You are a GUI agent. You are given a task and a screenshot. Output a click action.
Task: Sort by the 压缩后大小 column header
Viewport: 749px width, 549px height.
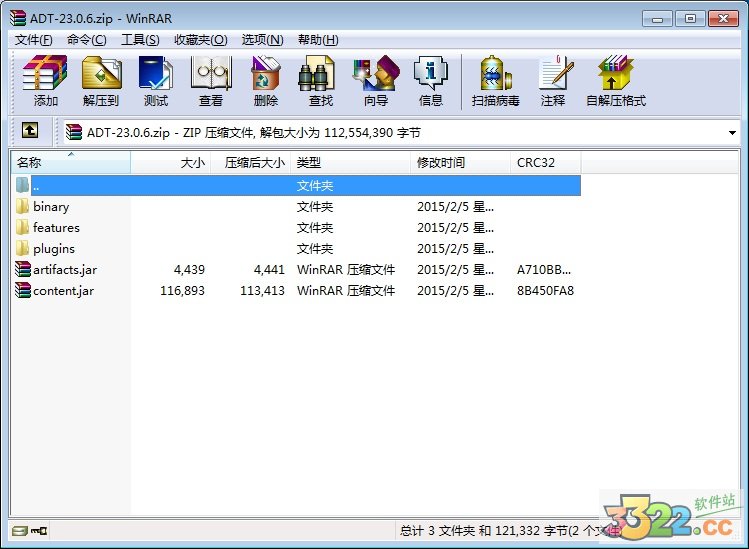tap(251, 162)
